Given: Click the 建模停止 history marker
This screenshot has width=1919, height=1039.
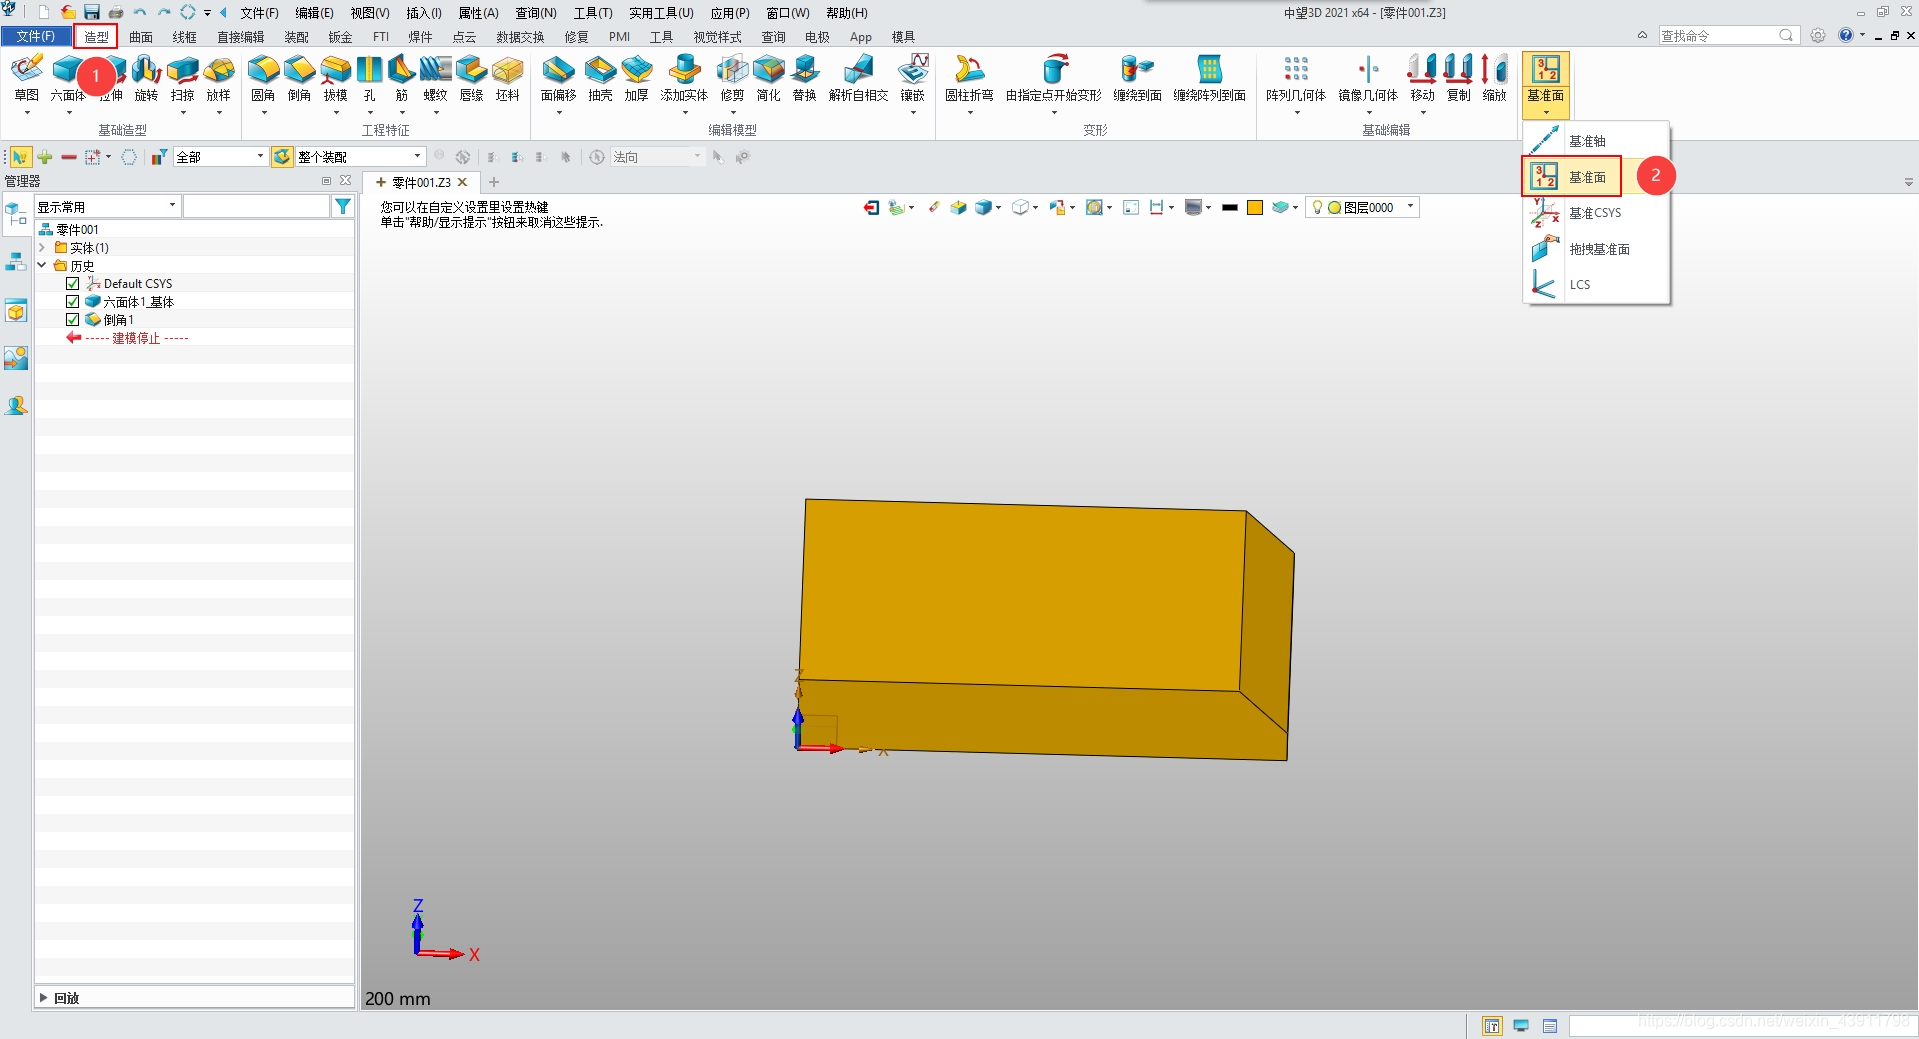Looking at the screenshot, I should tap(136, 338).
